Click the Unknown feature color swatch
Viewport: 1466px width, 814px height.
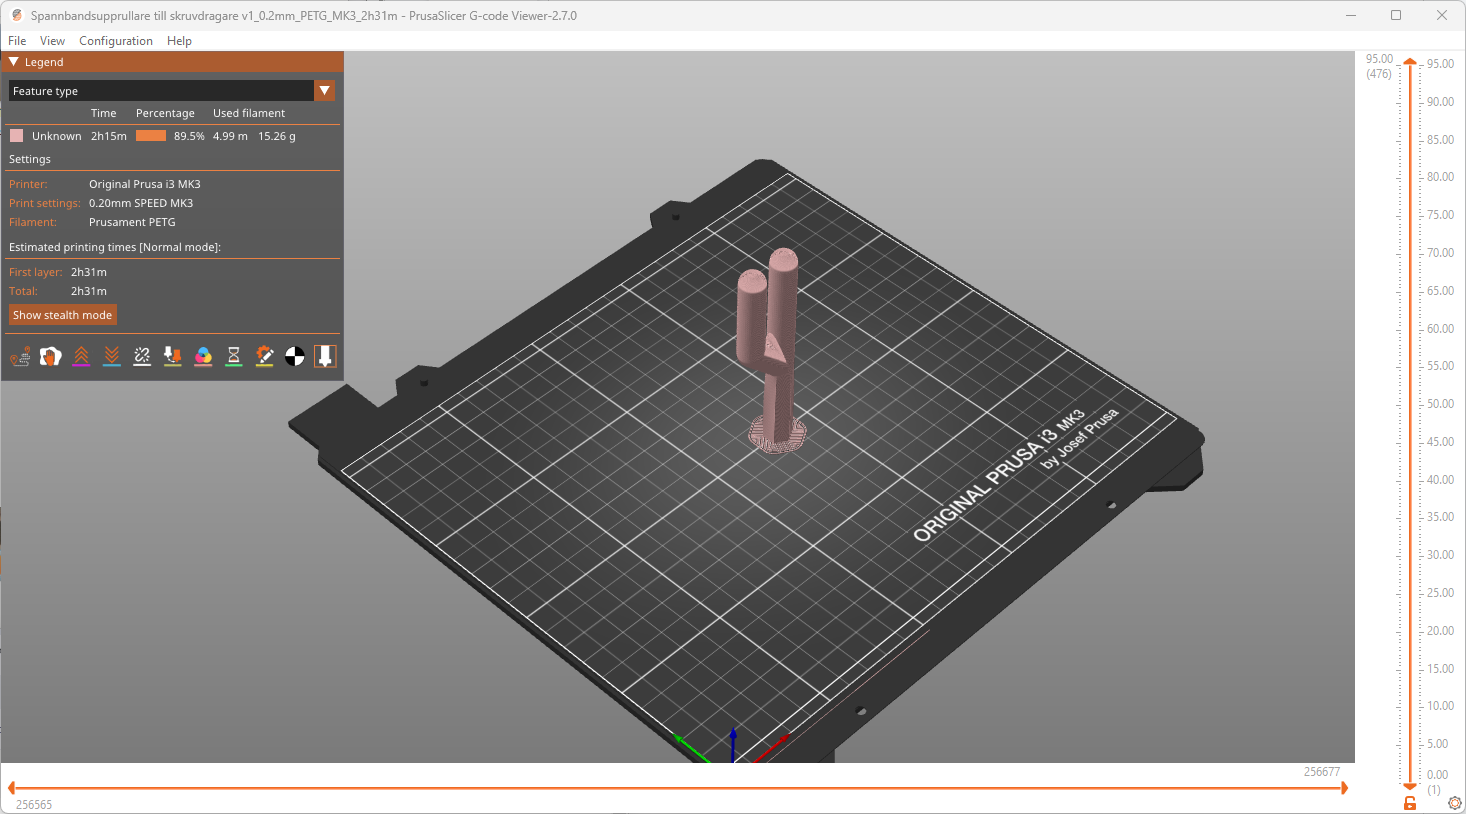point(16,136)
